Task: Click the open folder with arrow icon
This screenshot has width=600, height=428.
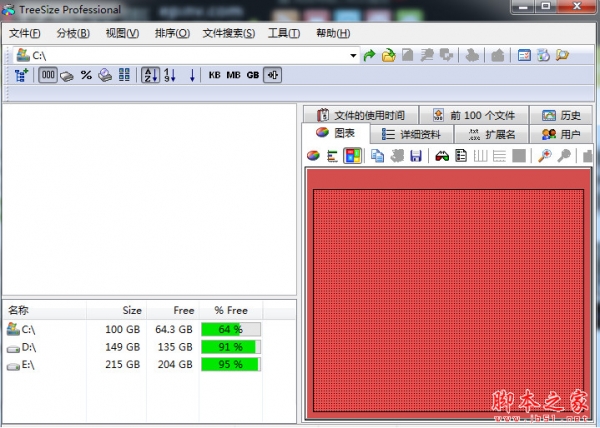Action: [388, 55]
